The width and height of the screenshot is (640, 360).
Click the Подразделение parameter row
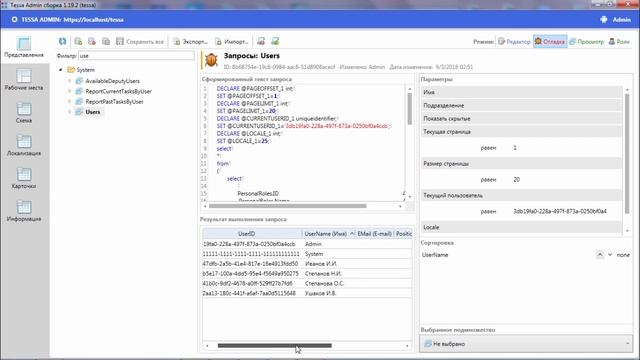tap(521, 105)
